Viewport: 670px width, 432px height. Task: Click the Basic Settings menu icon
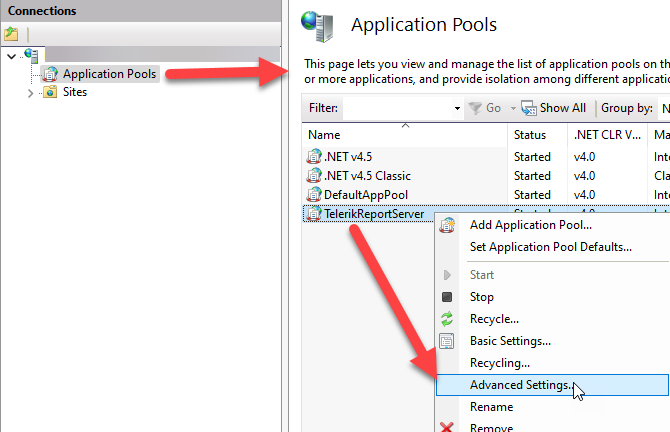pyautogui.click(x=447, y=341)
